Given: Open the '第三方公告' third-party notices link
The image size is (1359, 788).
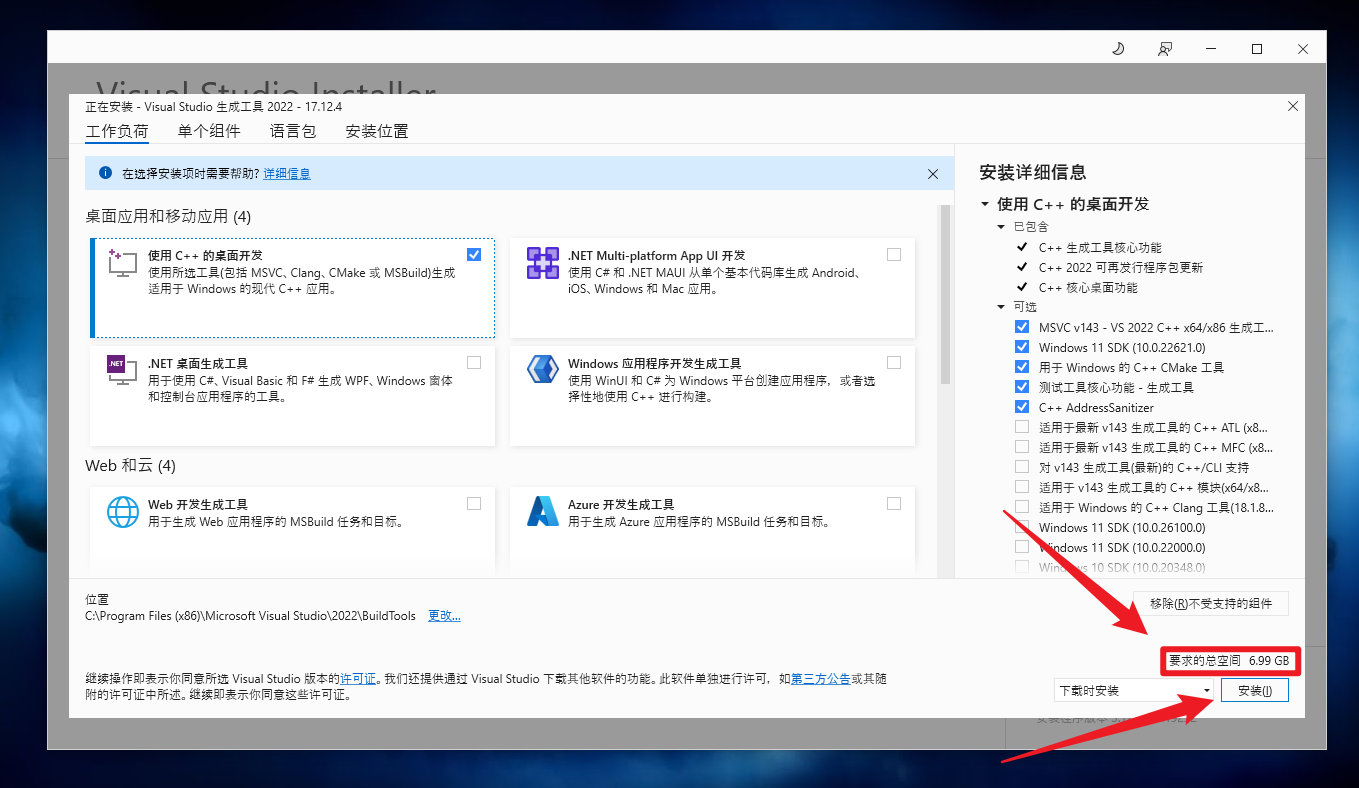Looking at the screenshot, I should (821, 678).
